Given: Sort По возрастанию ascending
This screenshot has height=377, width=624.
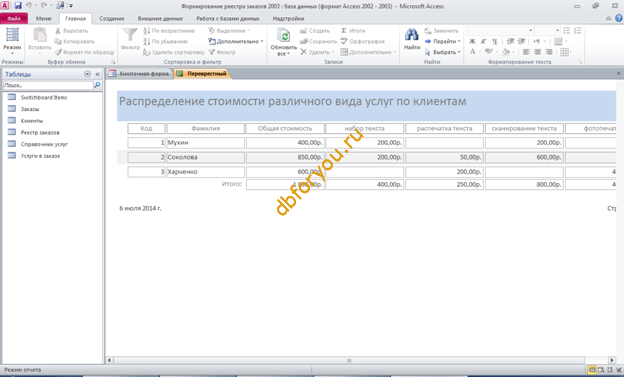Looking at the screenshot, I should 170,31.
